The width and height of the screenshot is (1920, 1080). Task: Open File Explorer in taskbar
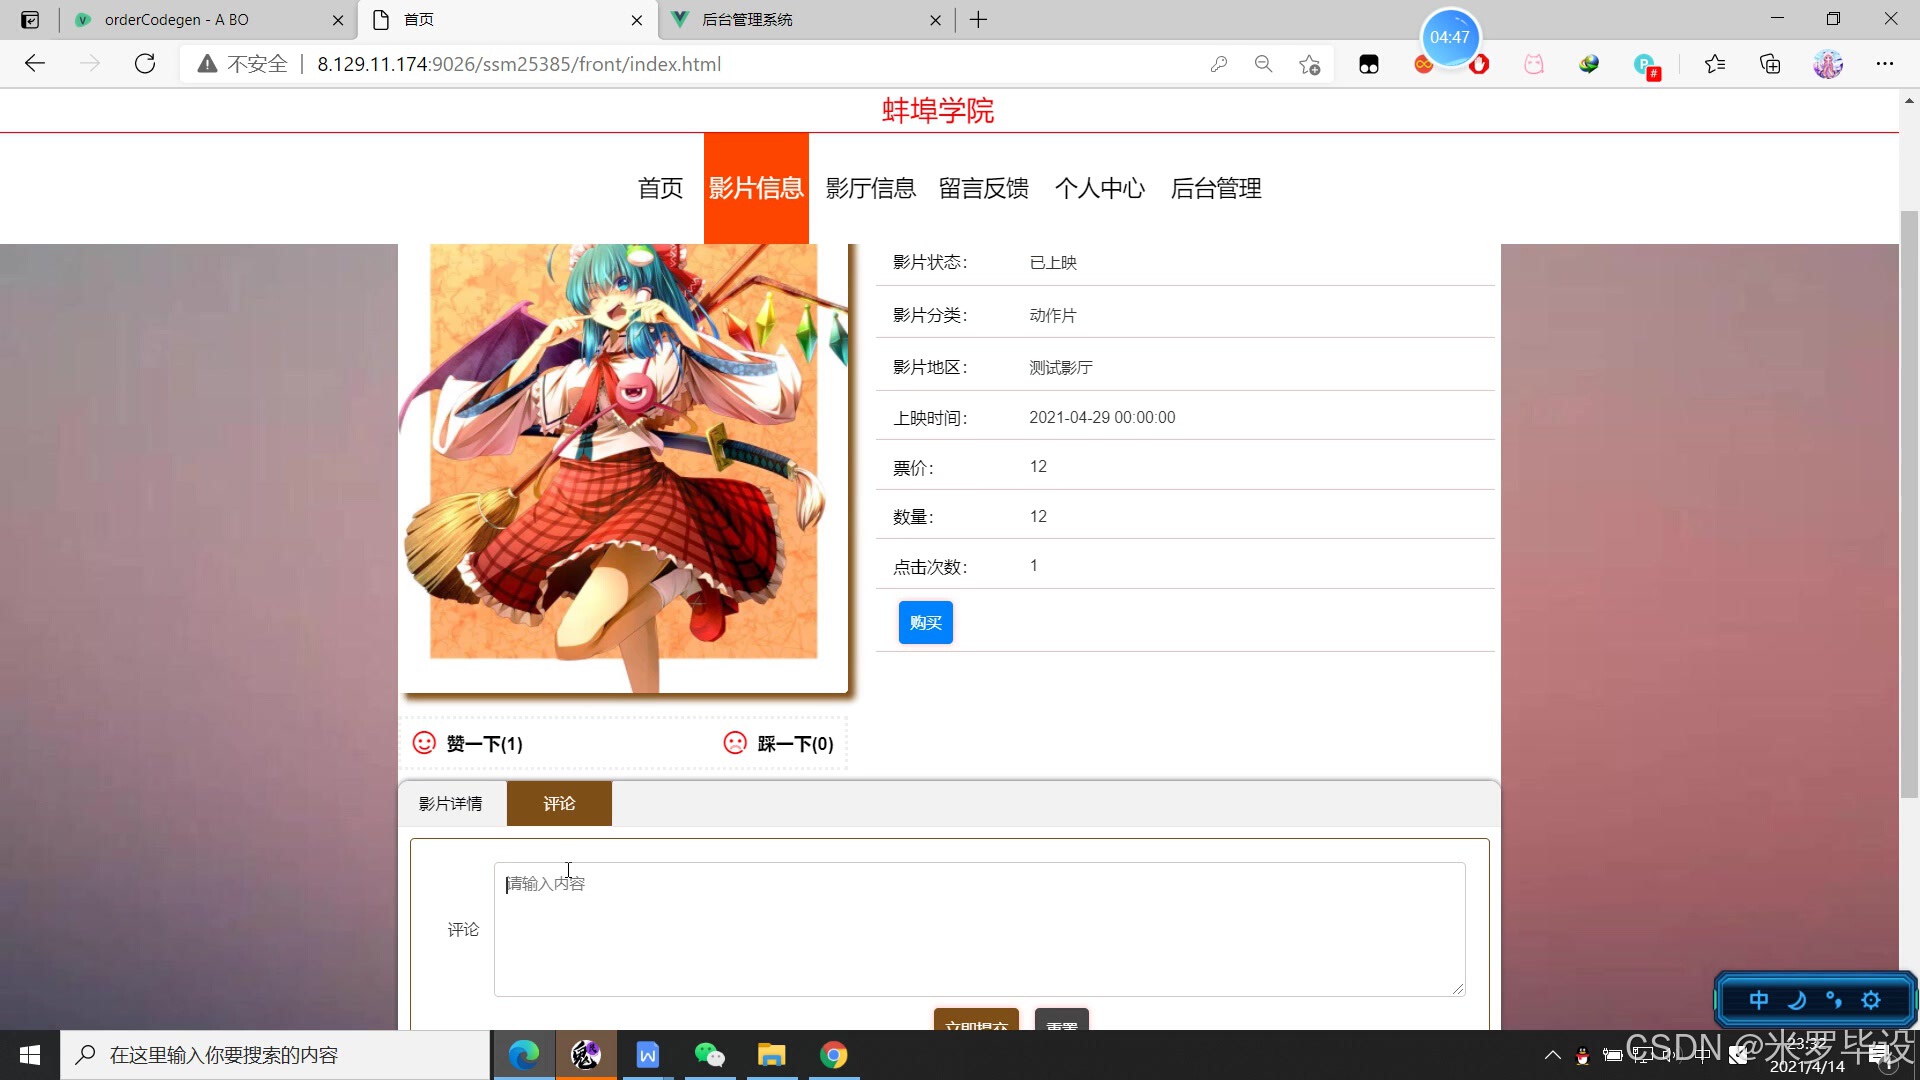point(771,1055)
